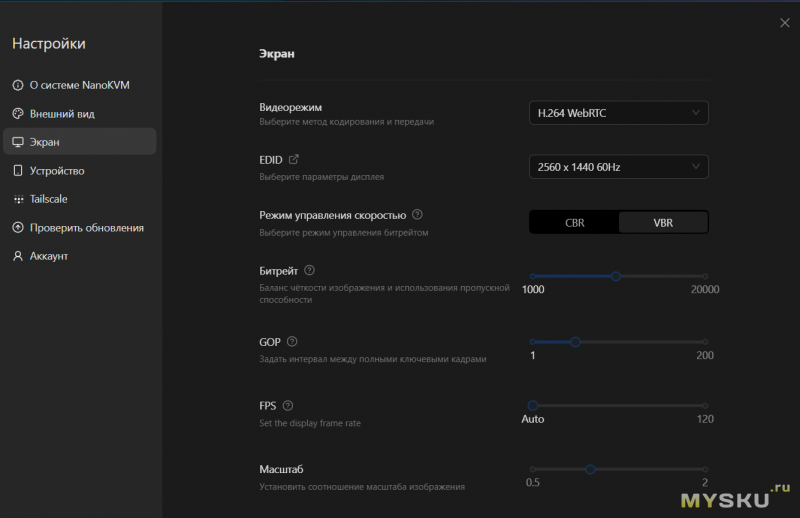The width and height of the screenshot is (800, 518).
Task: Click the Tailscale icon in sidebar
Action: tap(18, 199)
